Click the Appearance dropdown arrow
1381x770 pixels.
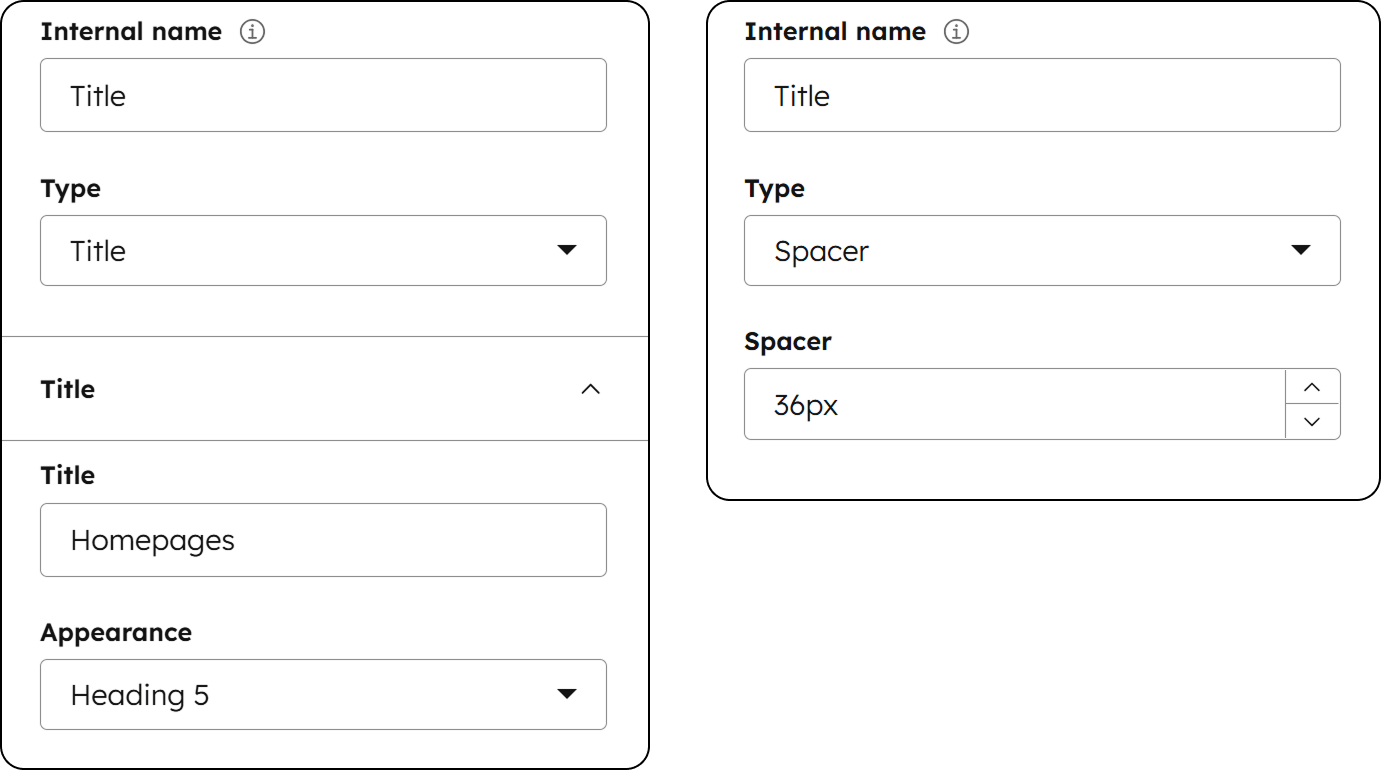click(567, 694)
